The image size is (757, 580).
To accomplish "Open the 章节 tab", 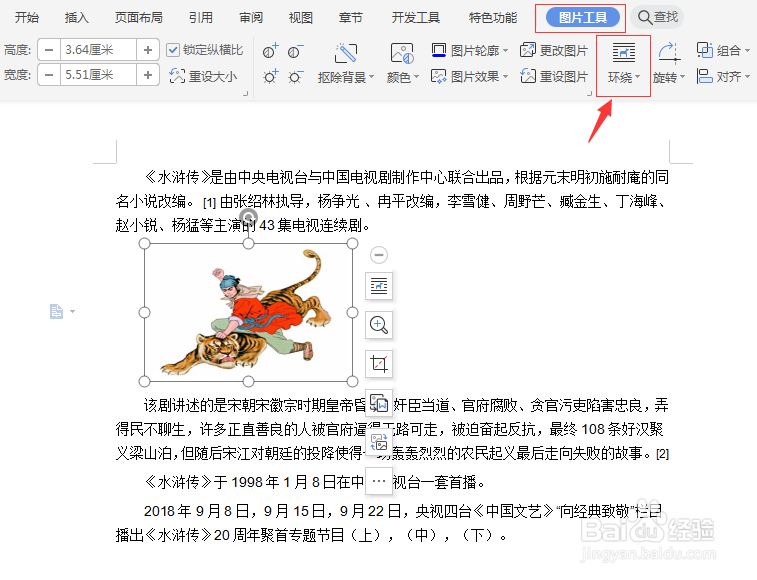I will tap(350, 18).
